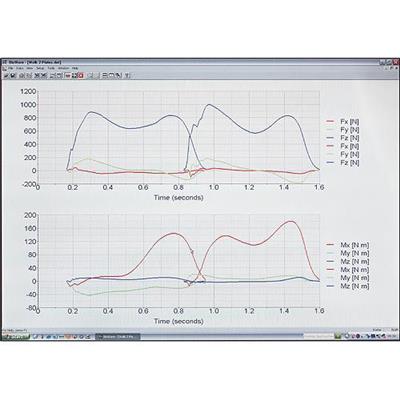Click the last icon in the toolbar

tap(126, 76)
